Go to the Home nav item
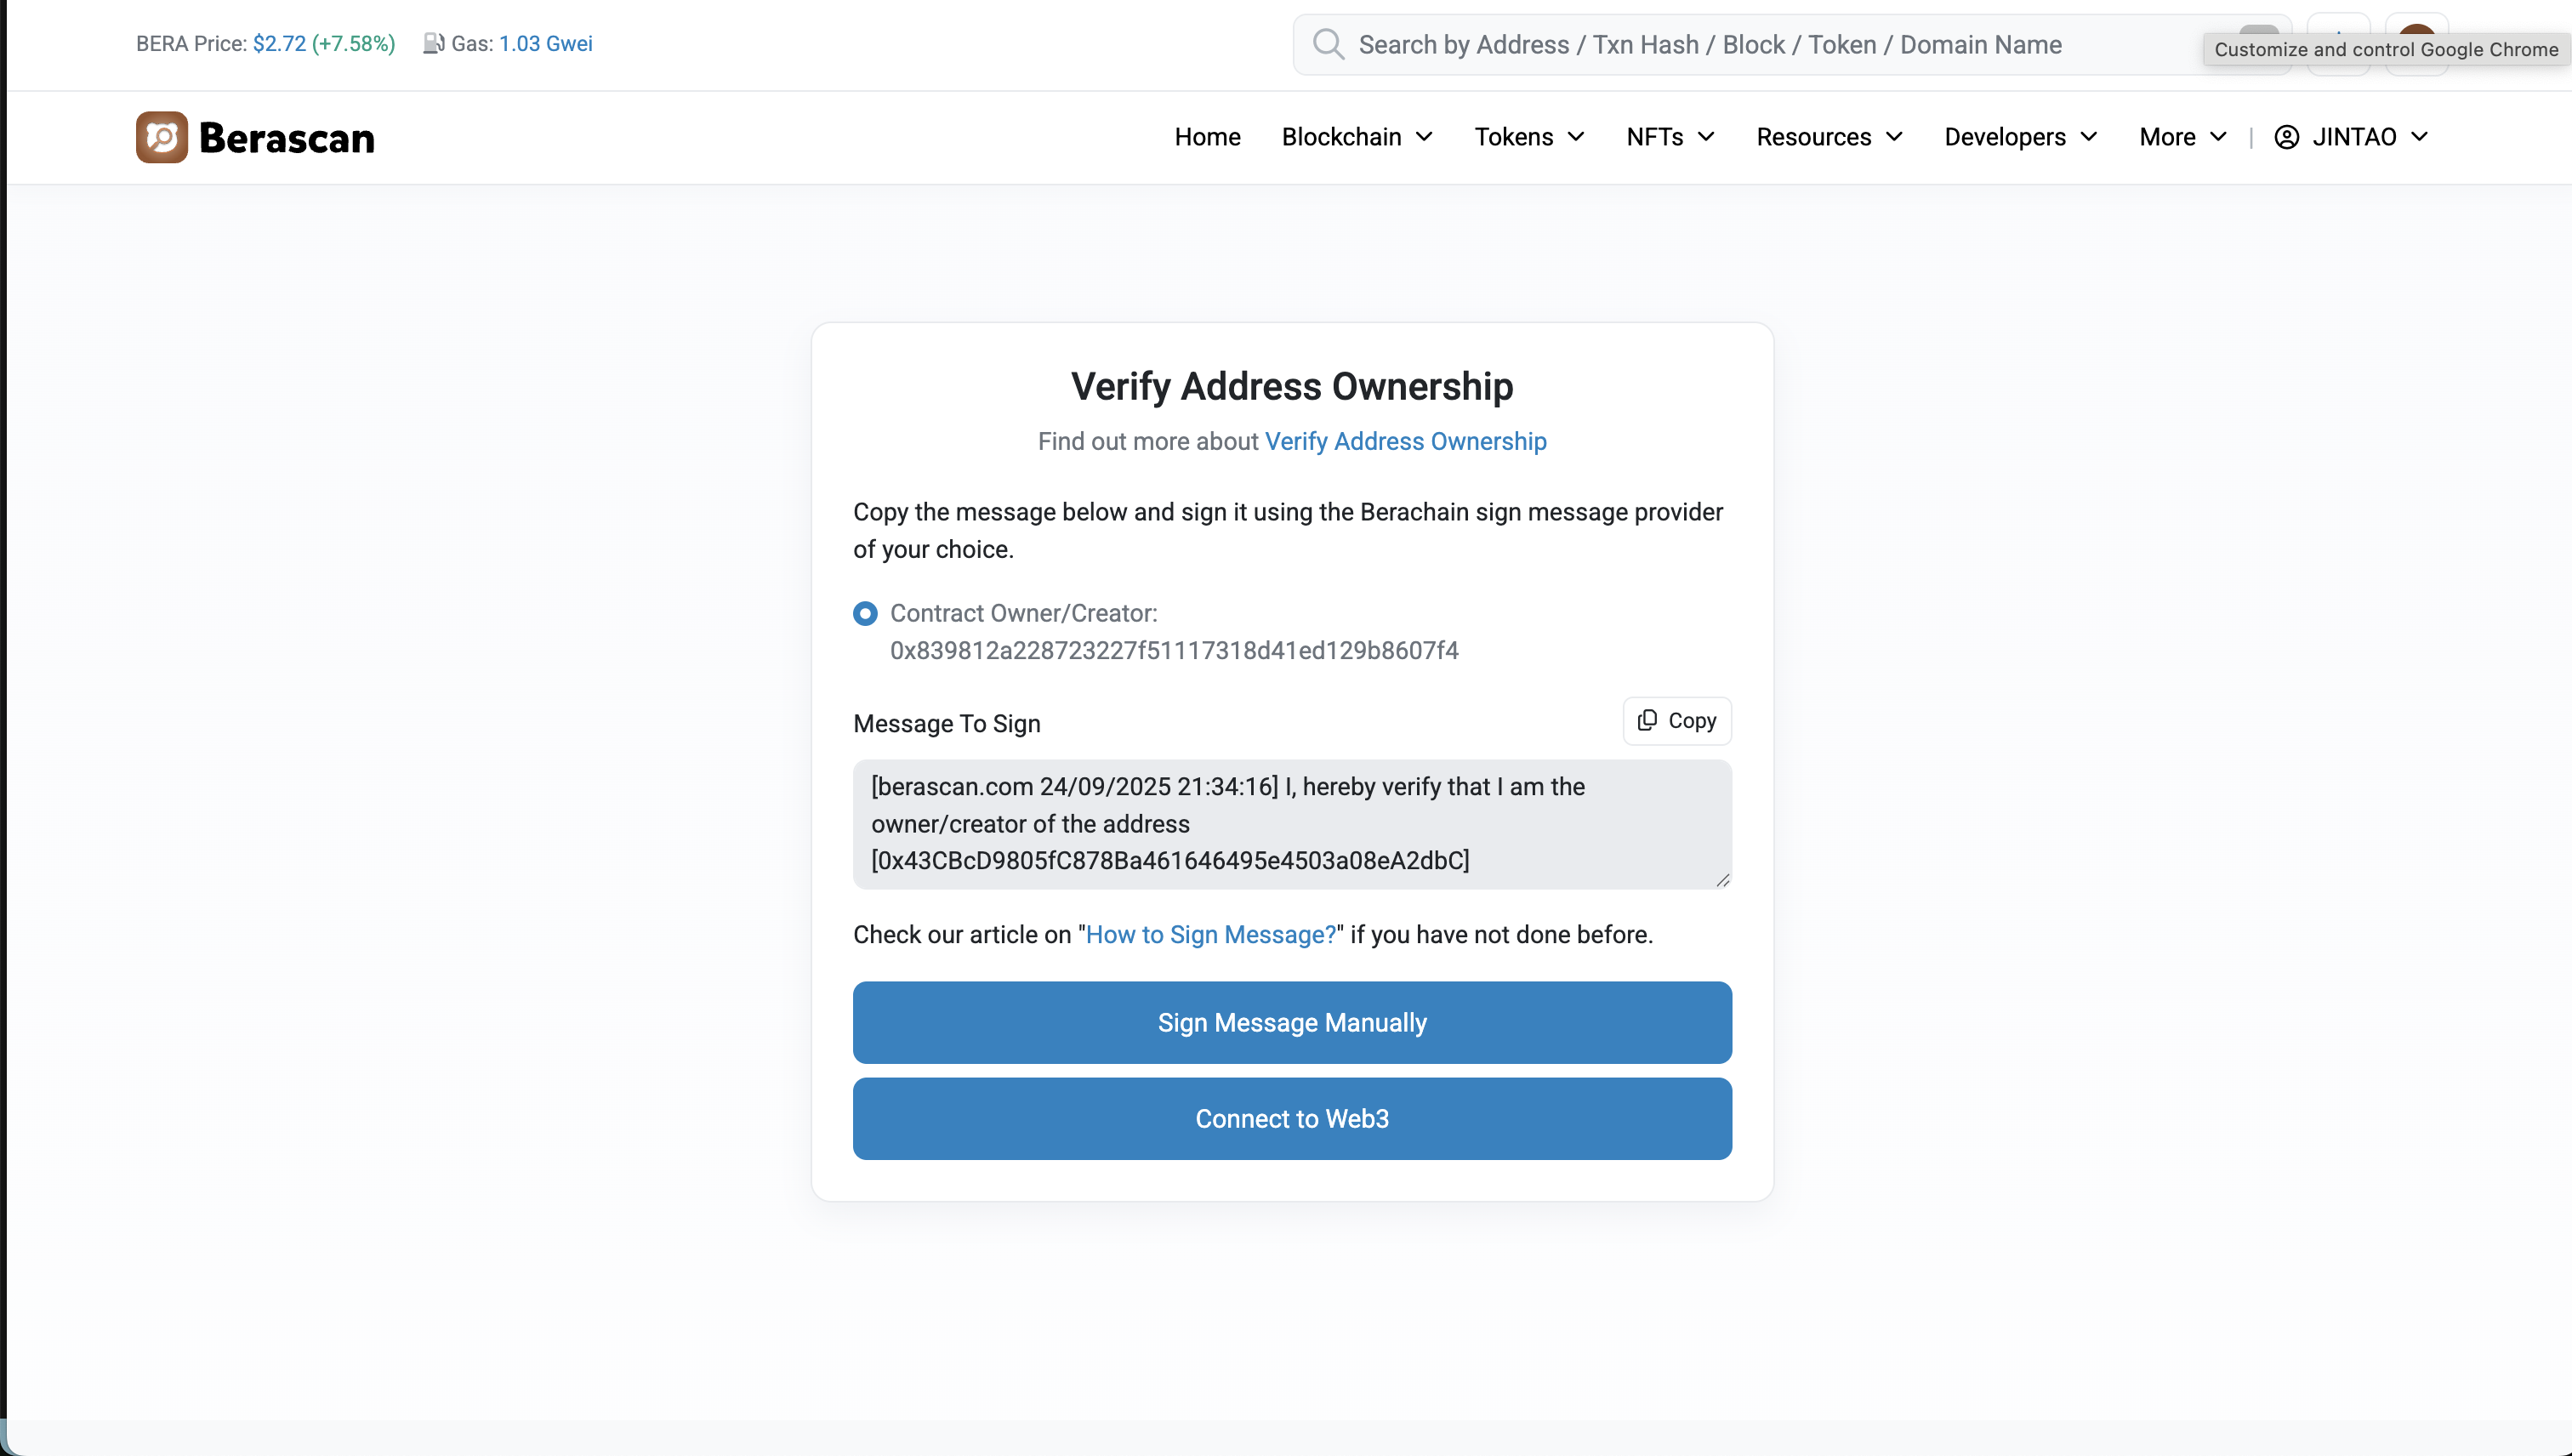The width and height of the screenshot is (2572, 1456). pos(1207,137)
